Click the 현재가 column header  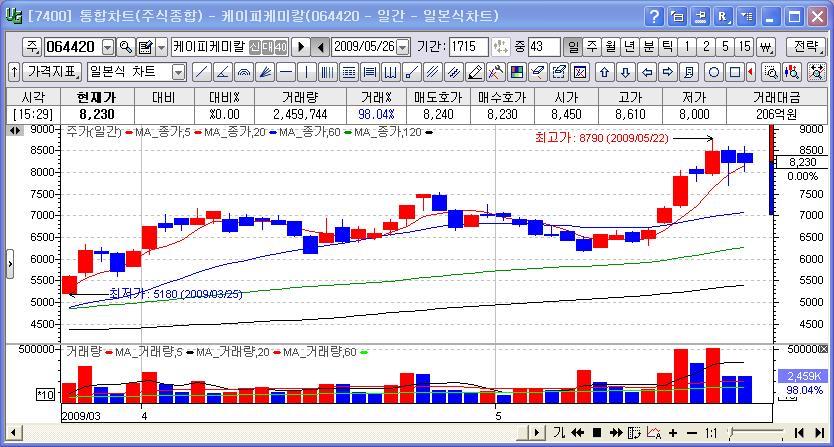(x=97, y=97)
